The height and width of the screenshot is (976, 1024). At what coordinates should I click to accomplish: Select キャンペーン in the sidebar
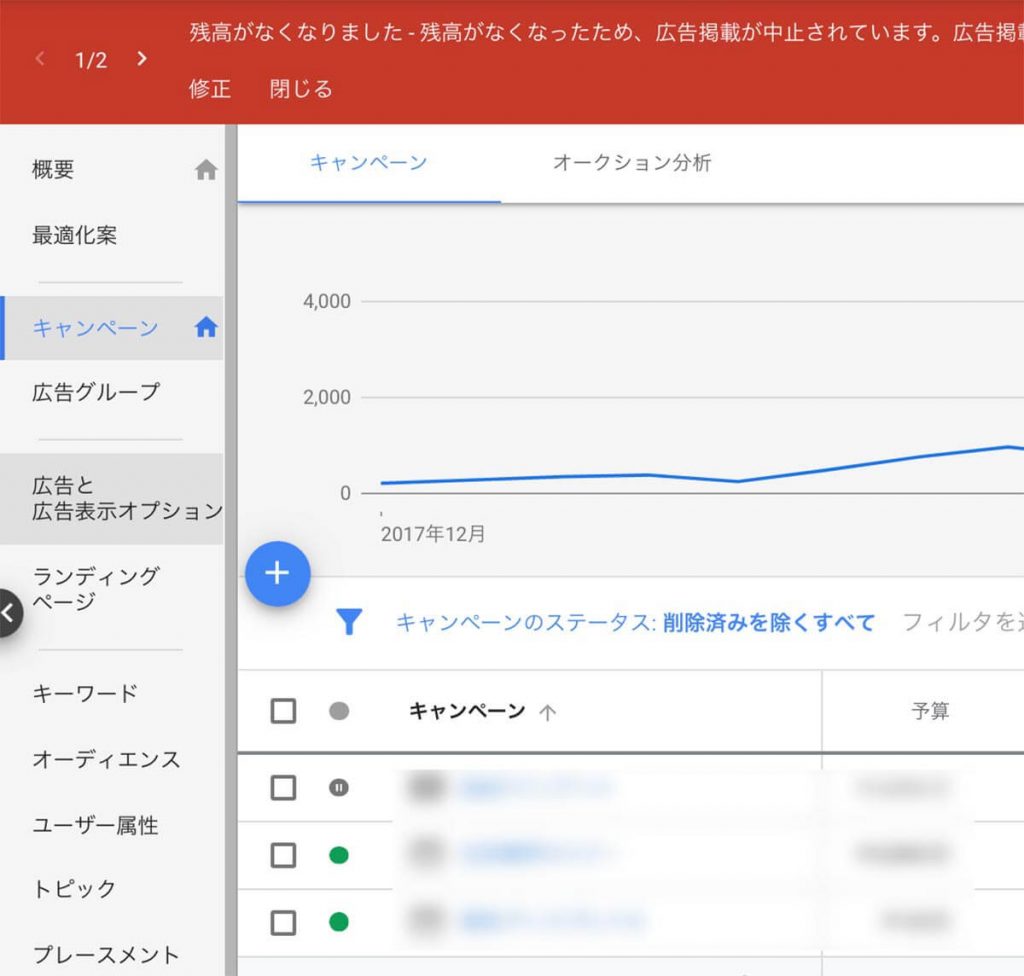[112, 327]
